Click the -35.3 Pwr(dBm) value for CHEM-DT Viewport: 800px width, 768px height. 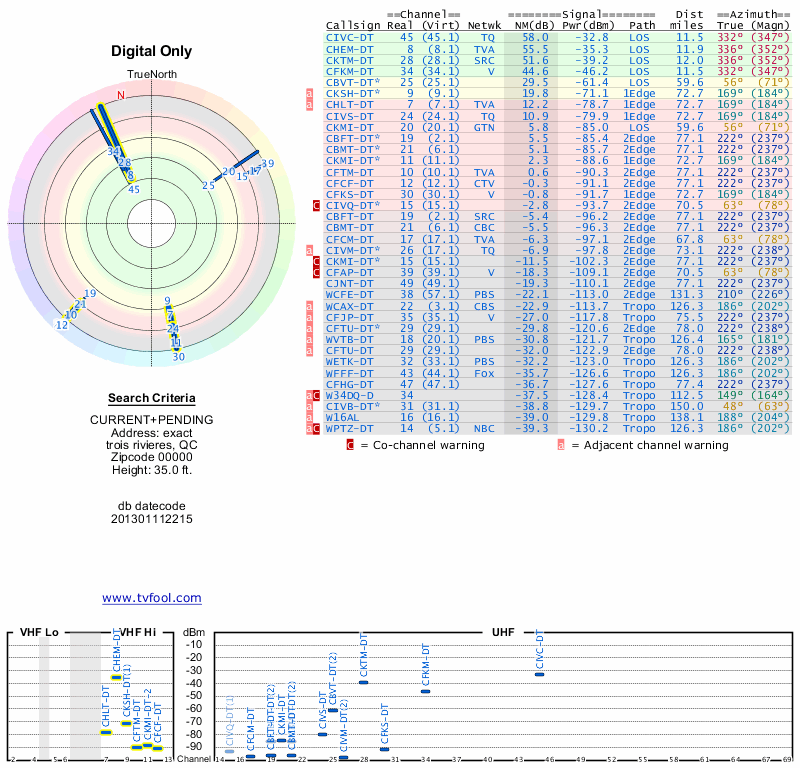click(592, 49)
